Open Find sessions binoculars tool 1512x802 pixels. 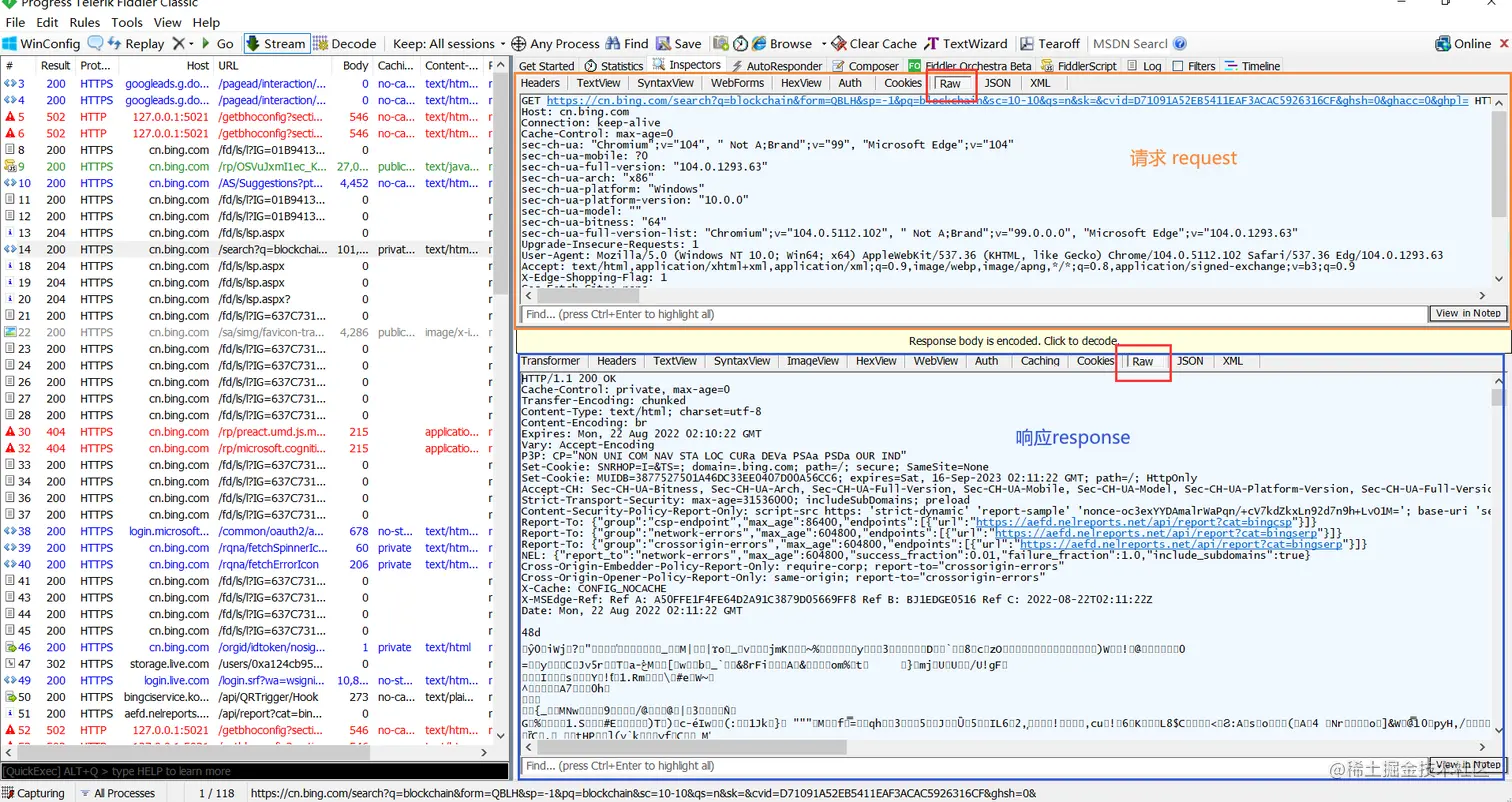pyautogui.click(x=627, y=44)
